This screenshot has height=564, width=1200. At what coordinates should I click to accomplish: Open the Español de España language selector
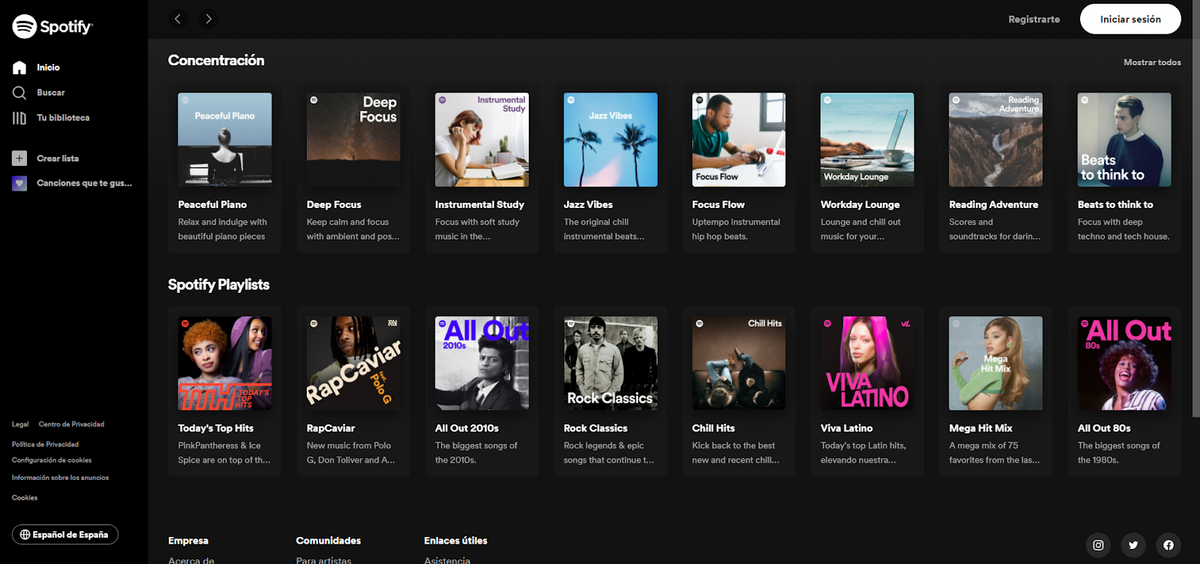[65, 535]
